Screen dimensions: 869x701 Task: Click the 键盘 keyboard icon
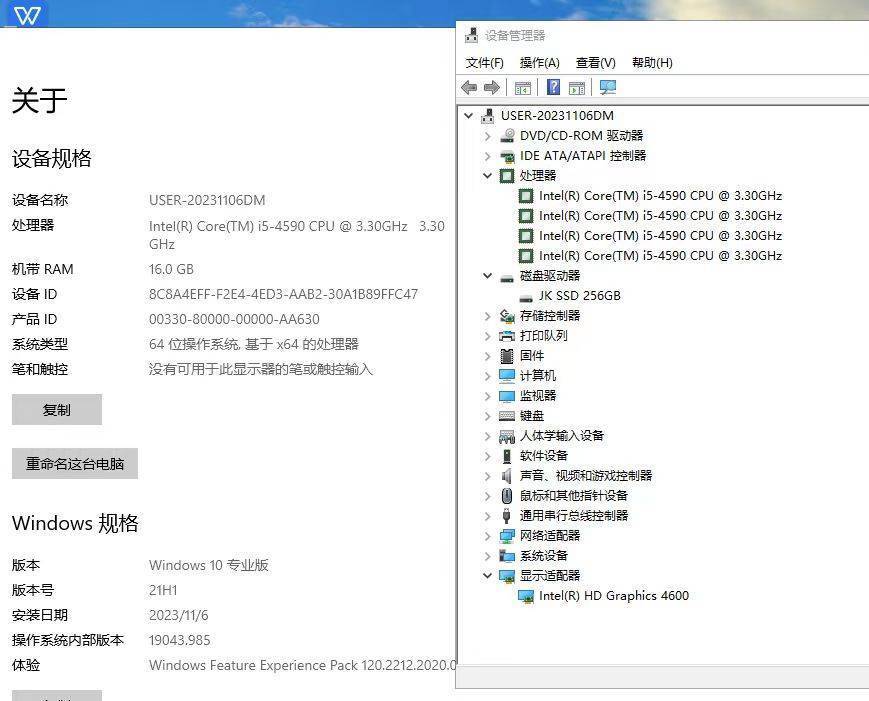tap(507, 416)
